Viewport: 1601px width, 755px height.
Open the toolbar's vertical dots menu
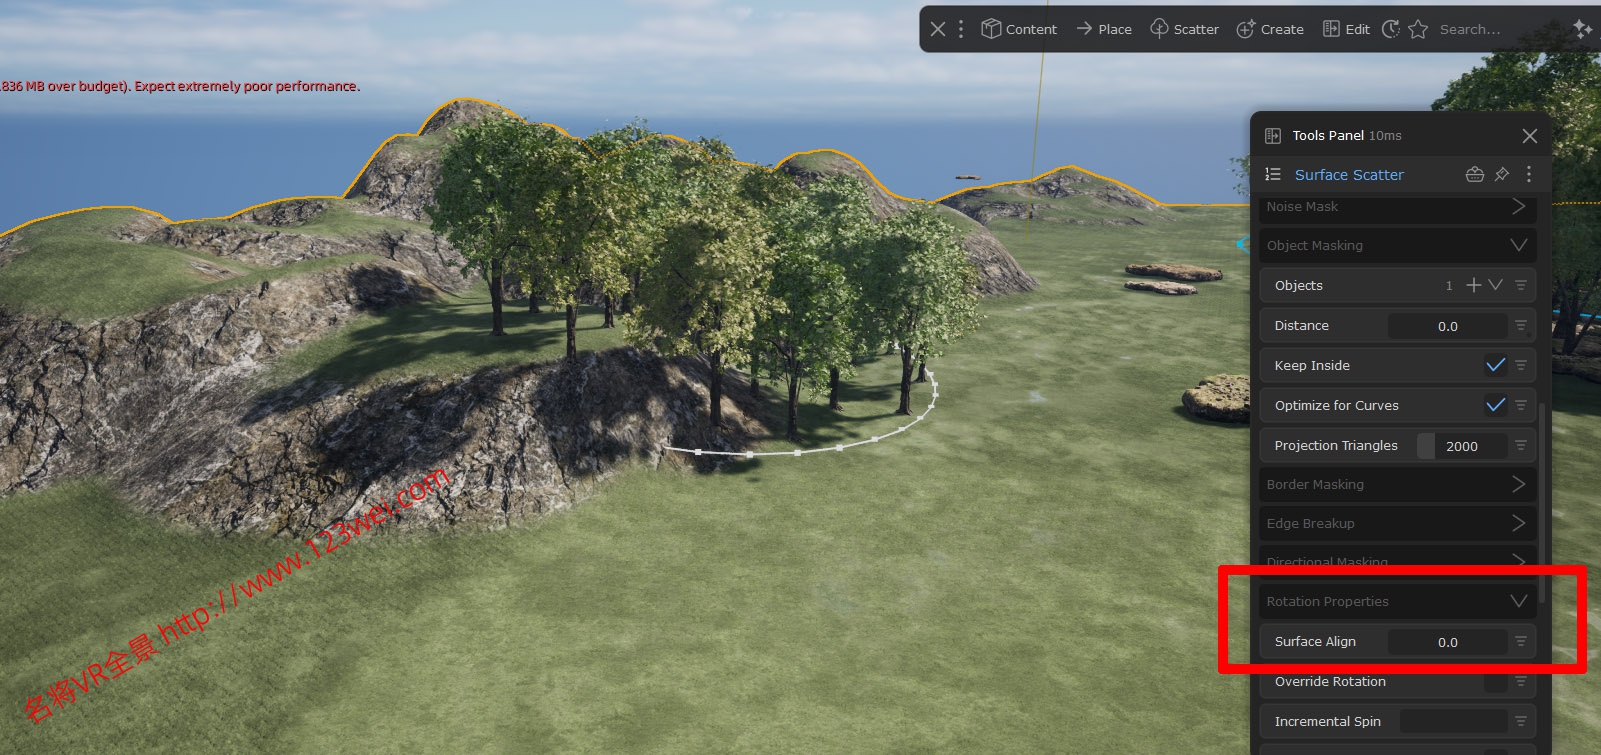click(961, 29)
